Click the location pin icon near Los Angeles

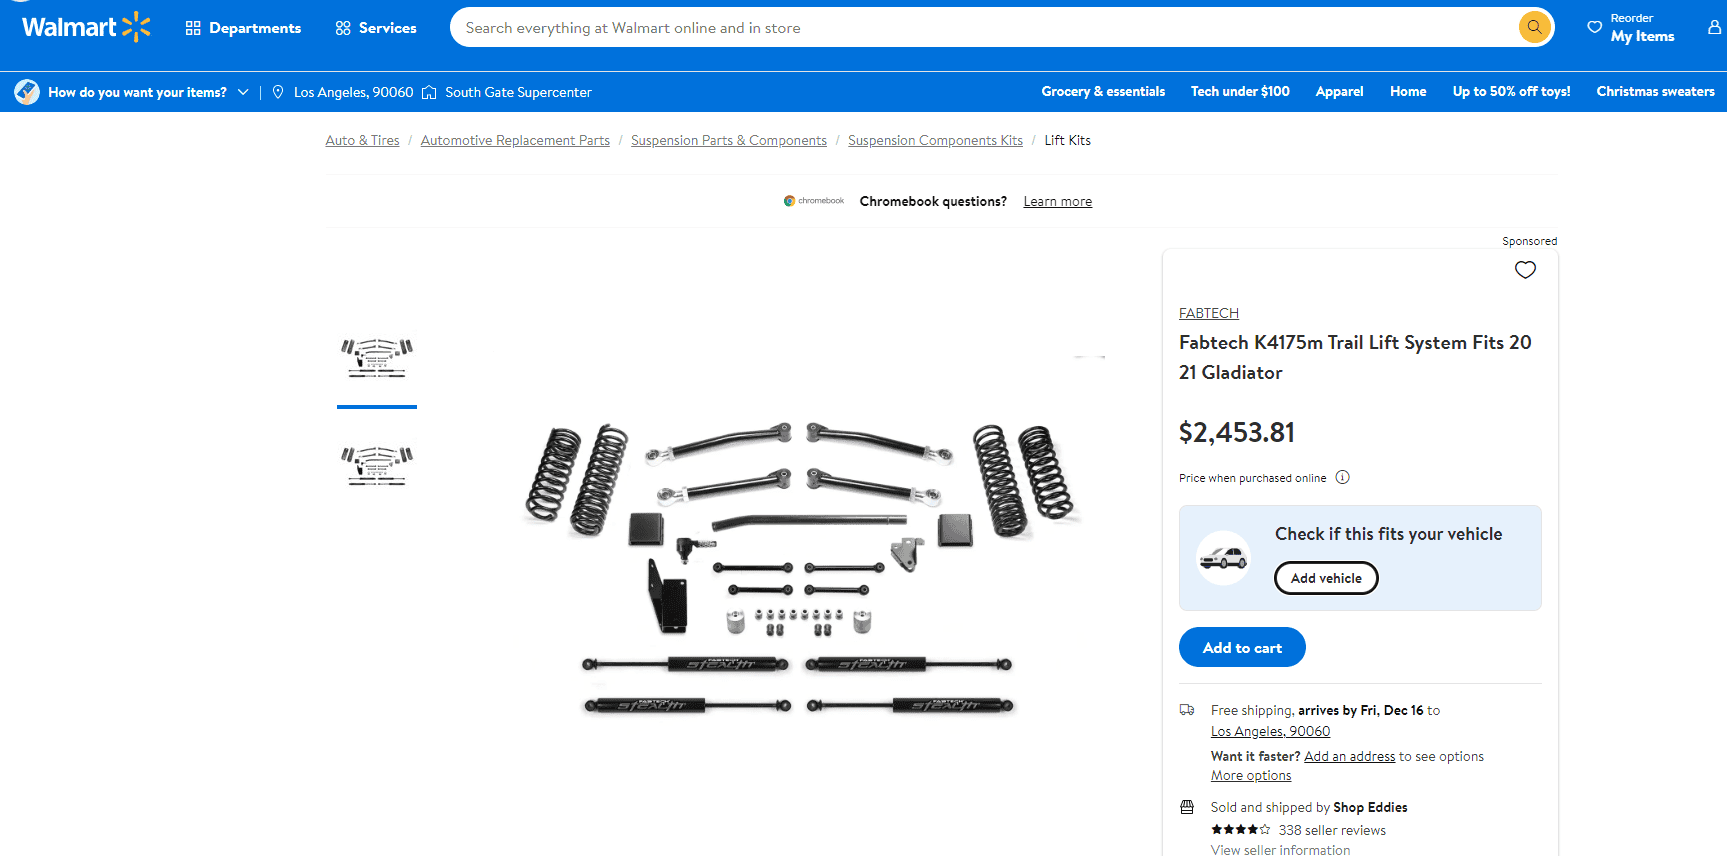point(278,92)
